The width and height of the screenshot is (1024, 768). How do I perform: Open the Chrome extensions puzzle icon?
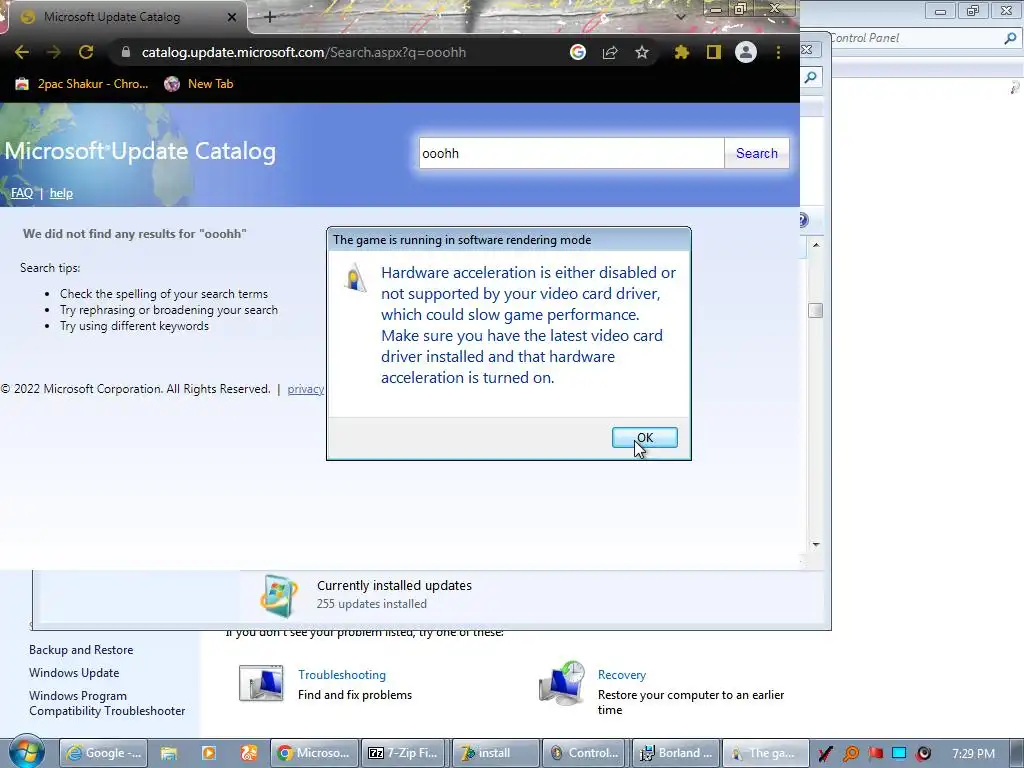[x=682, y=52]
